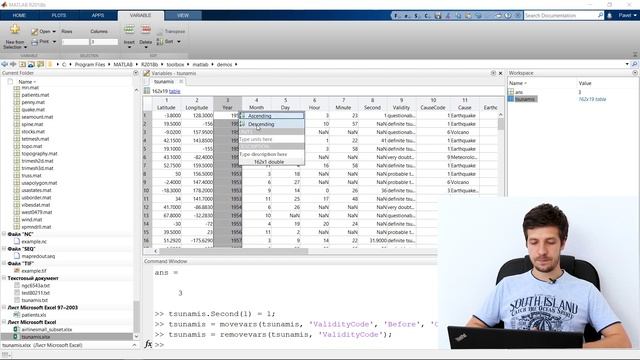Select tsunamis variable in Workspace
640x360 pixels.
point(525,99)
